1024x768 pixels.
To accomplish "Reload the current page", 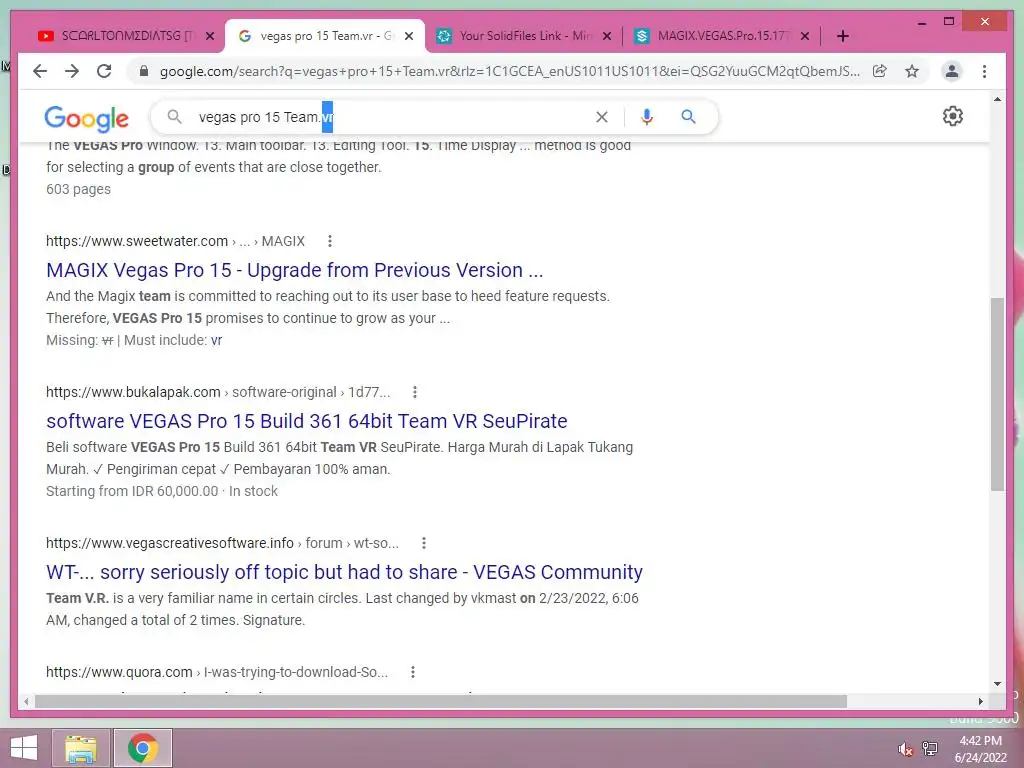I will (104, 71).
